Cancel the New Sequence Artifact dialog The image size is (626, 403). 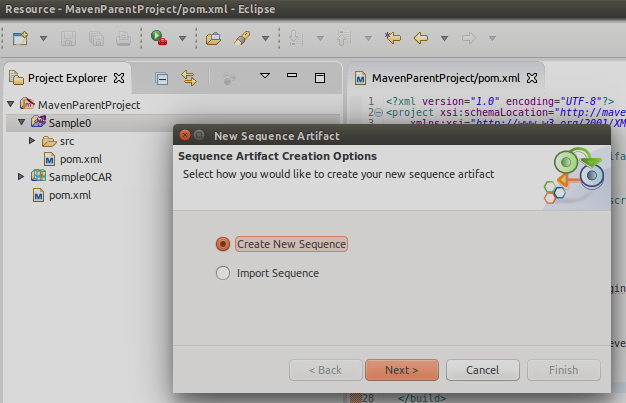point(482,370)
